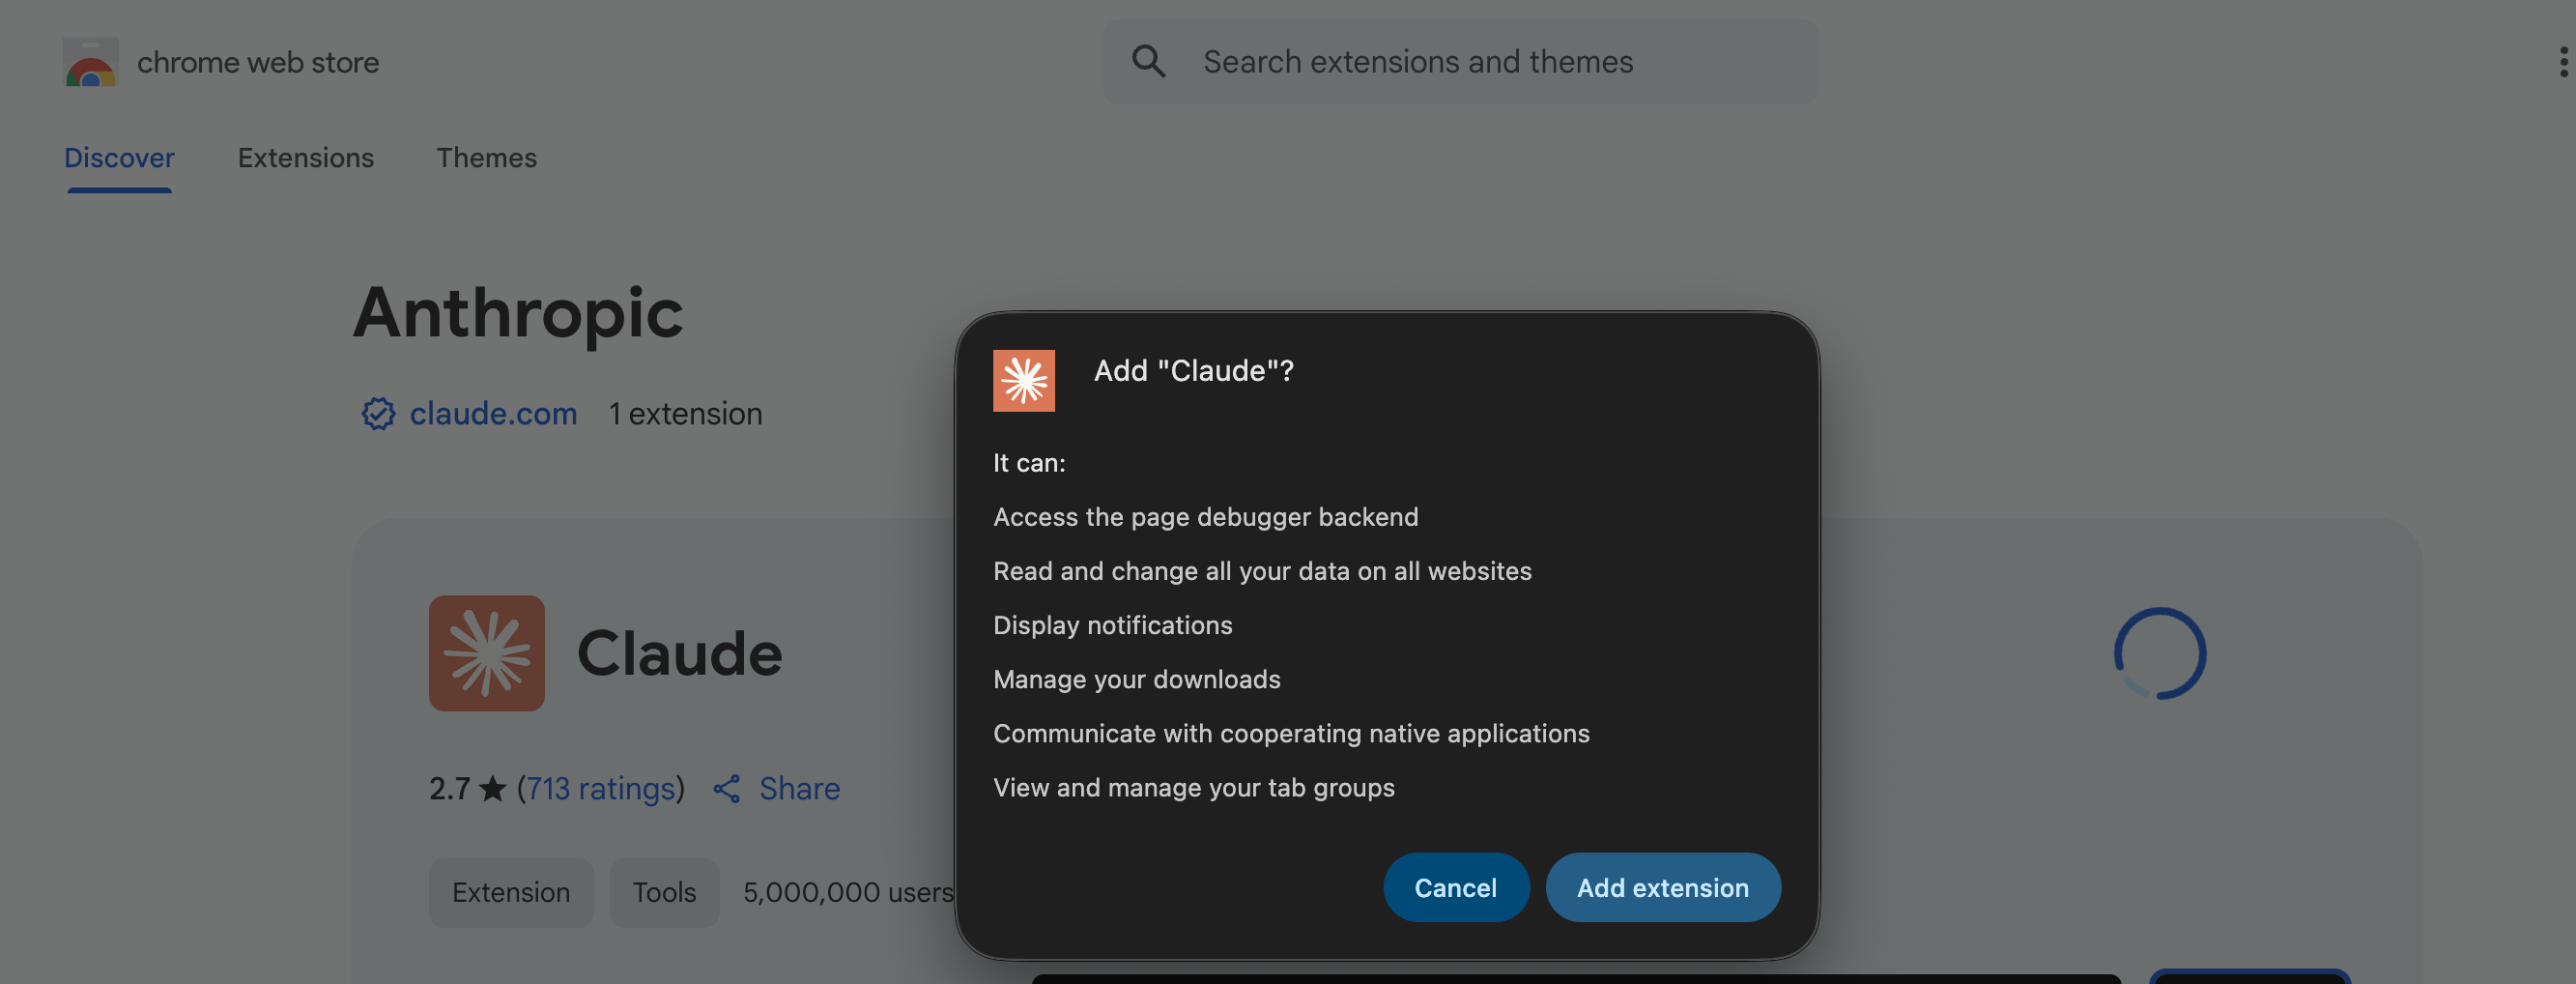Open the Themes tab
Image resolution: width=2576 pixels, height=984 pixels.
[x=487, y=158]
